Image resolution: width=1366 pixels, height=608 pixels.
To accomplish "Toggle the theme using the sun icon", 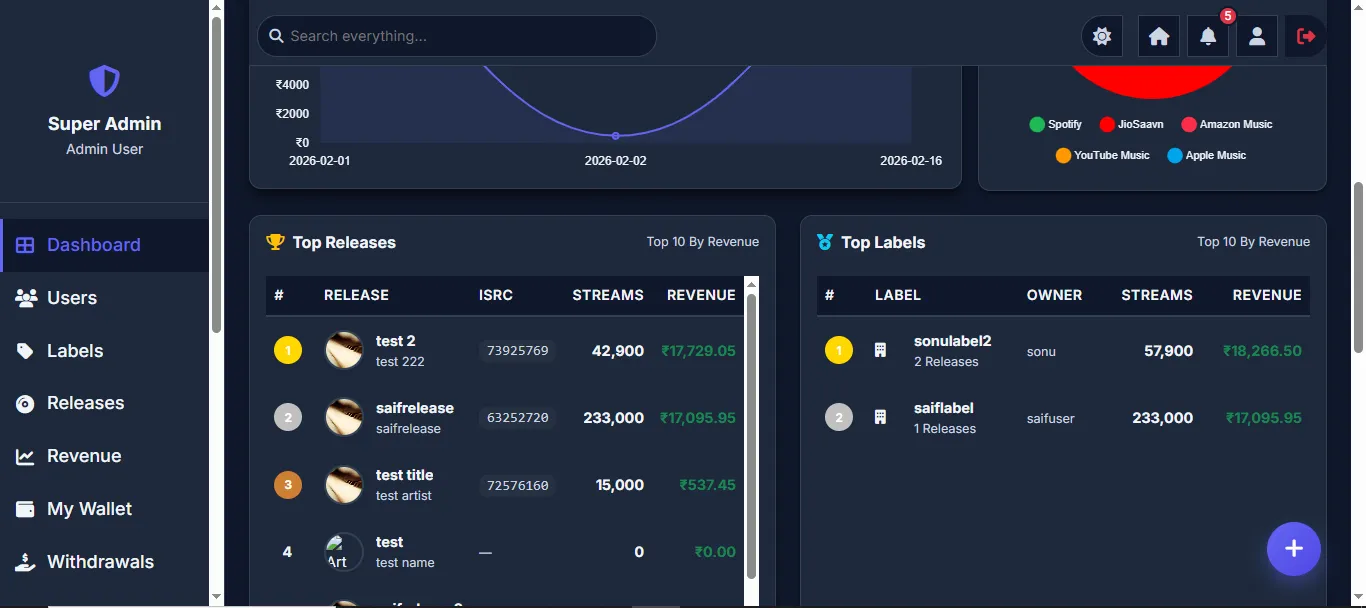I will coord(1102,37).
